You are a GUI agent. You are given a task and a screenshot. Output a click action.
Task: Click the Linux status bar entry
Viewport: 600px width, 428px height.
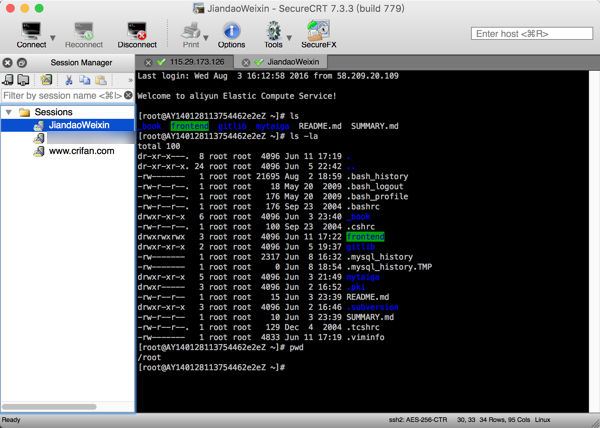(x=542, y=420)
